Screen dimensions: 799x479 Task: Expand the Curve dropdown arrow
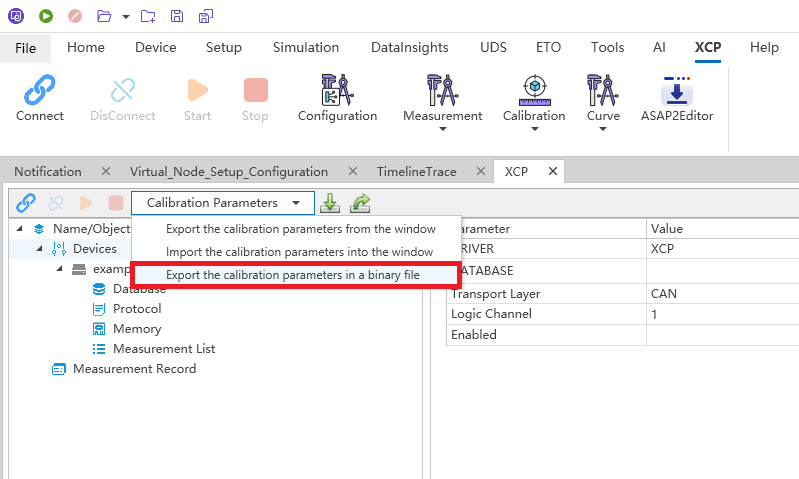coord(603,129)
